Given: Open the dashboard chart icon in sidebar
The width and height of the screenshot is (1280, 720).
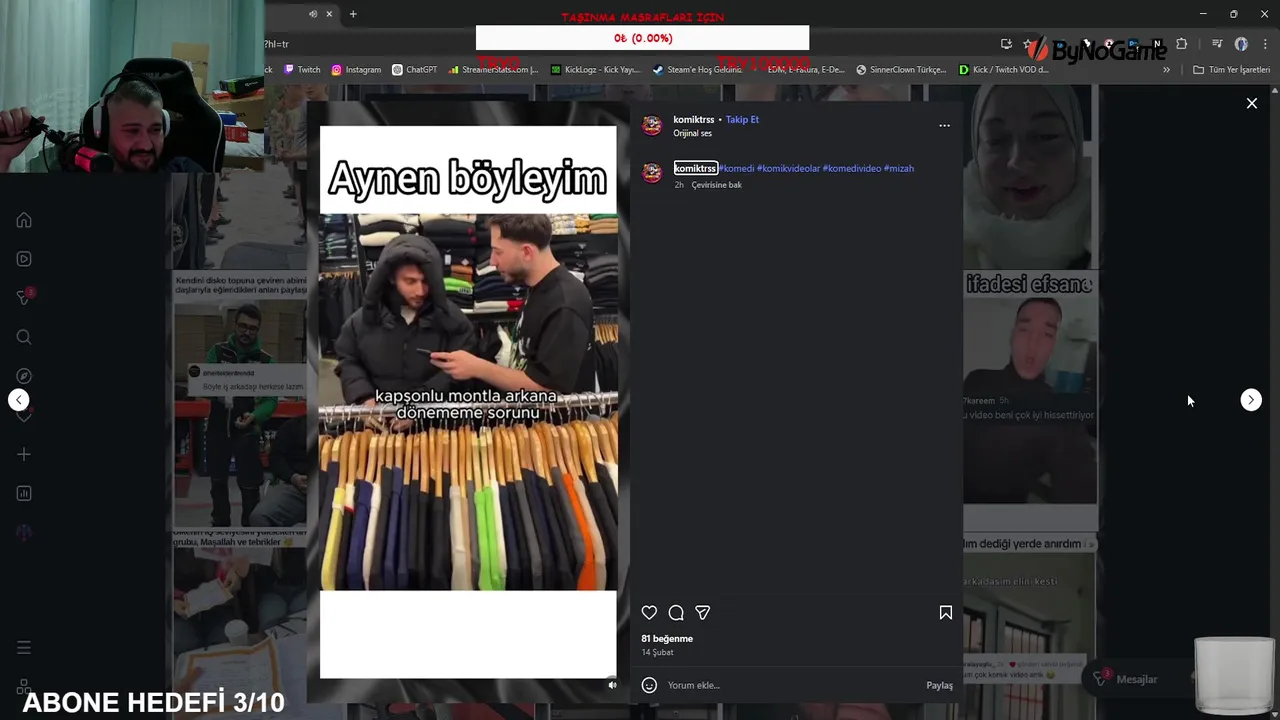Looking at the screenshot, I should tap(24, 493).
